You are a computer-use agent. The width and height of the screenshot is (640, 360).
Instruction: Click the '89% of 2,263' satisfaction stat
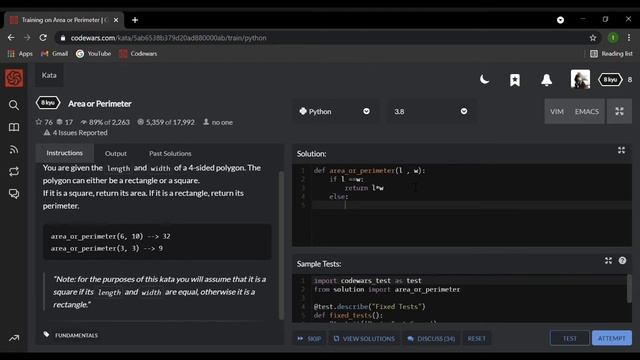[105, 122]
